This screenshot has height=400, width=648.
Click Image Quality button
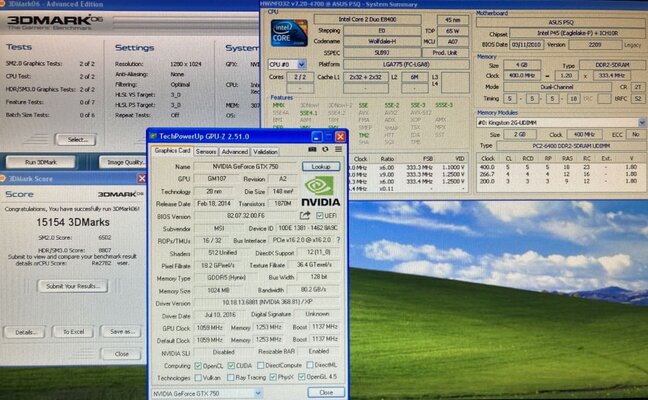tap(124, 162)
